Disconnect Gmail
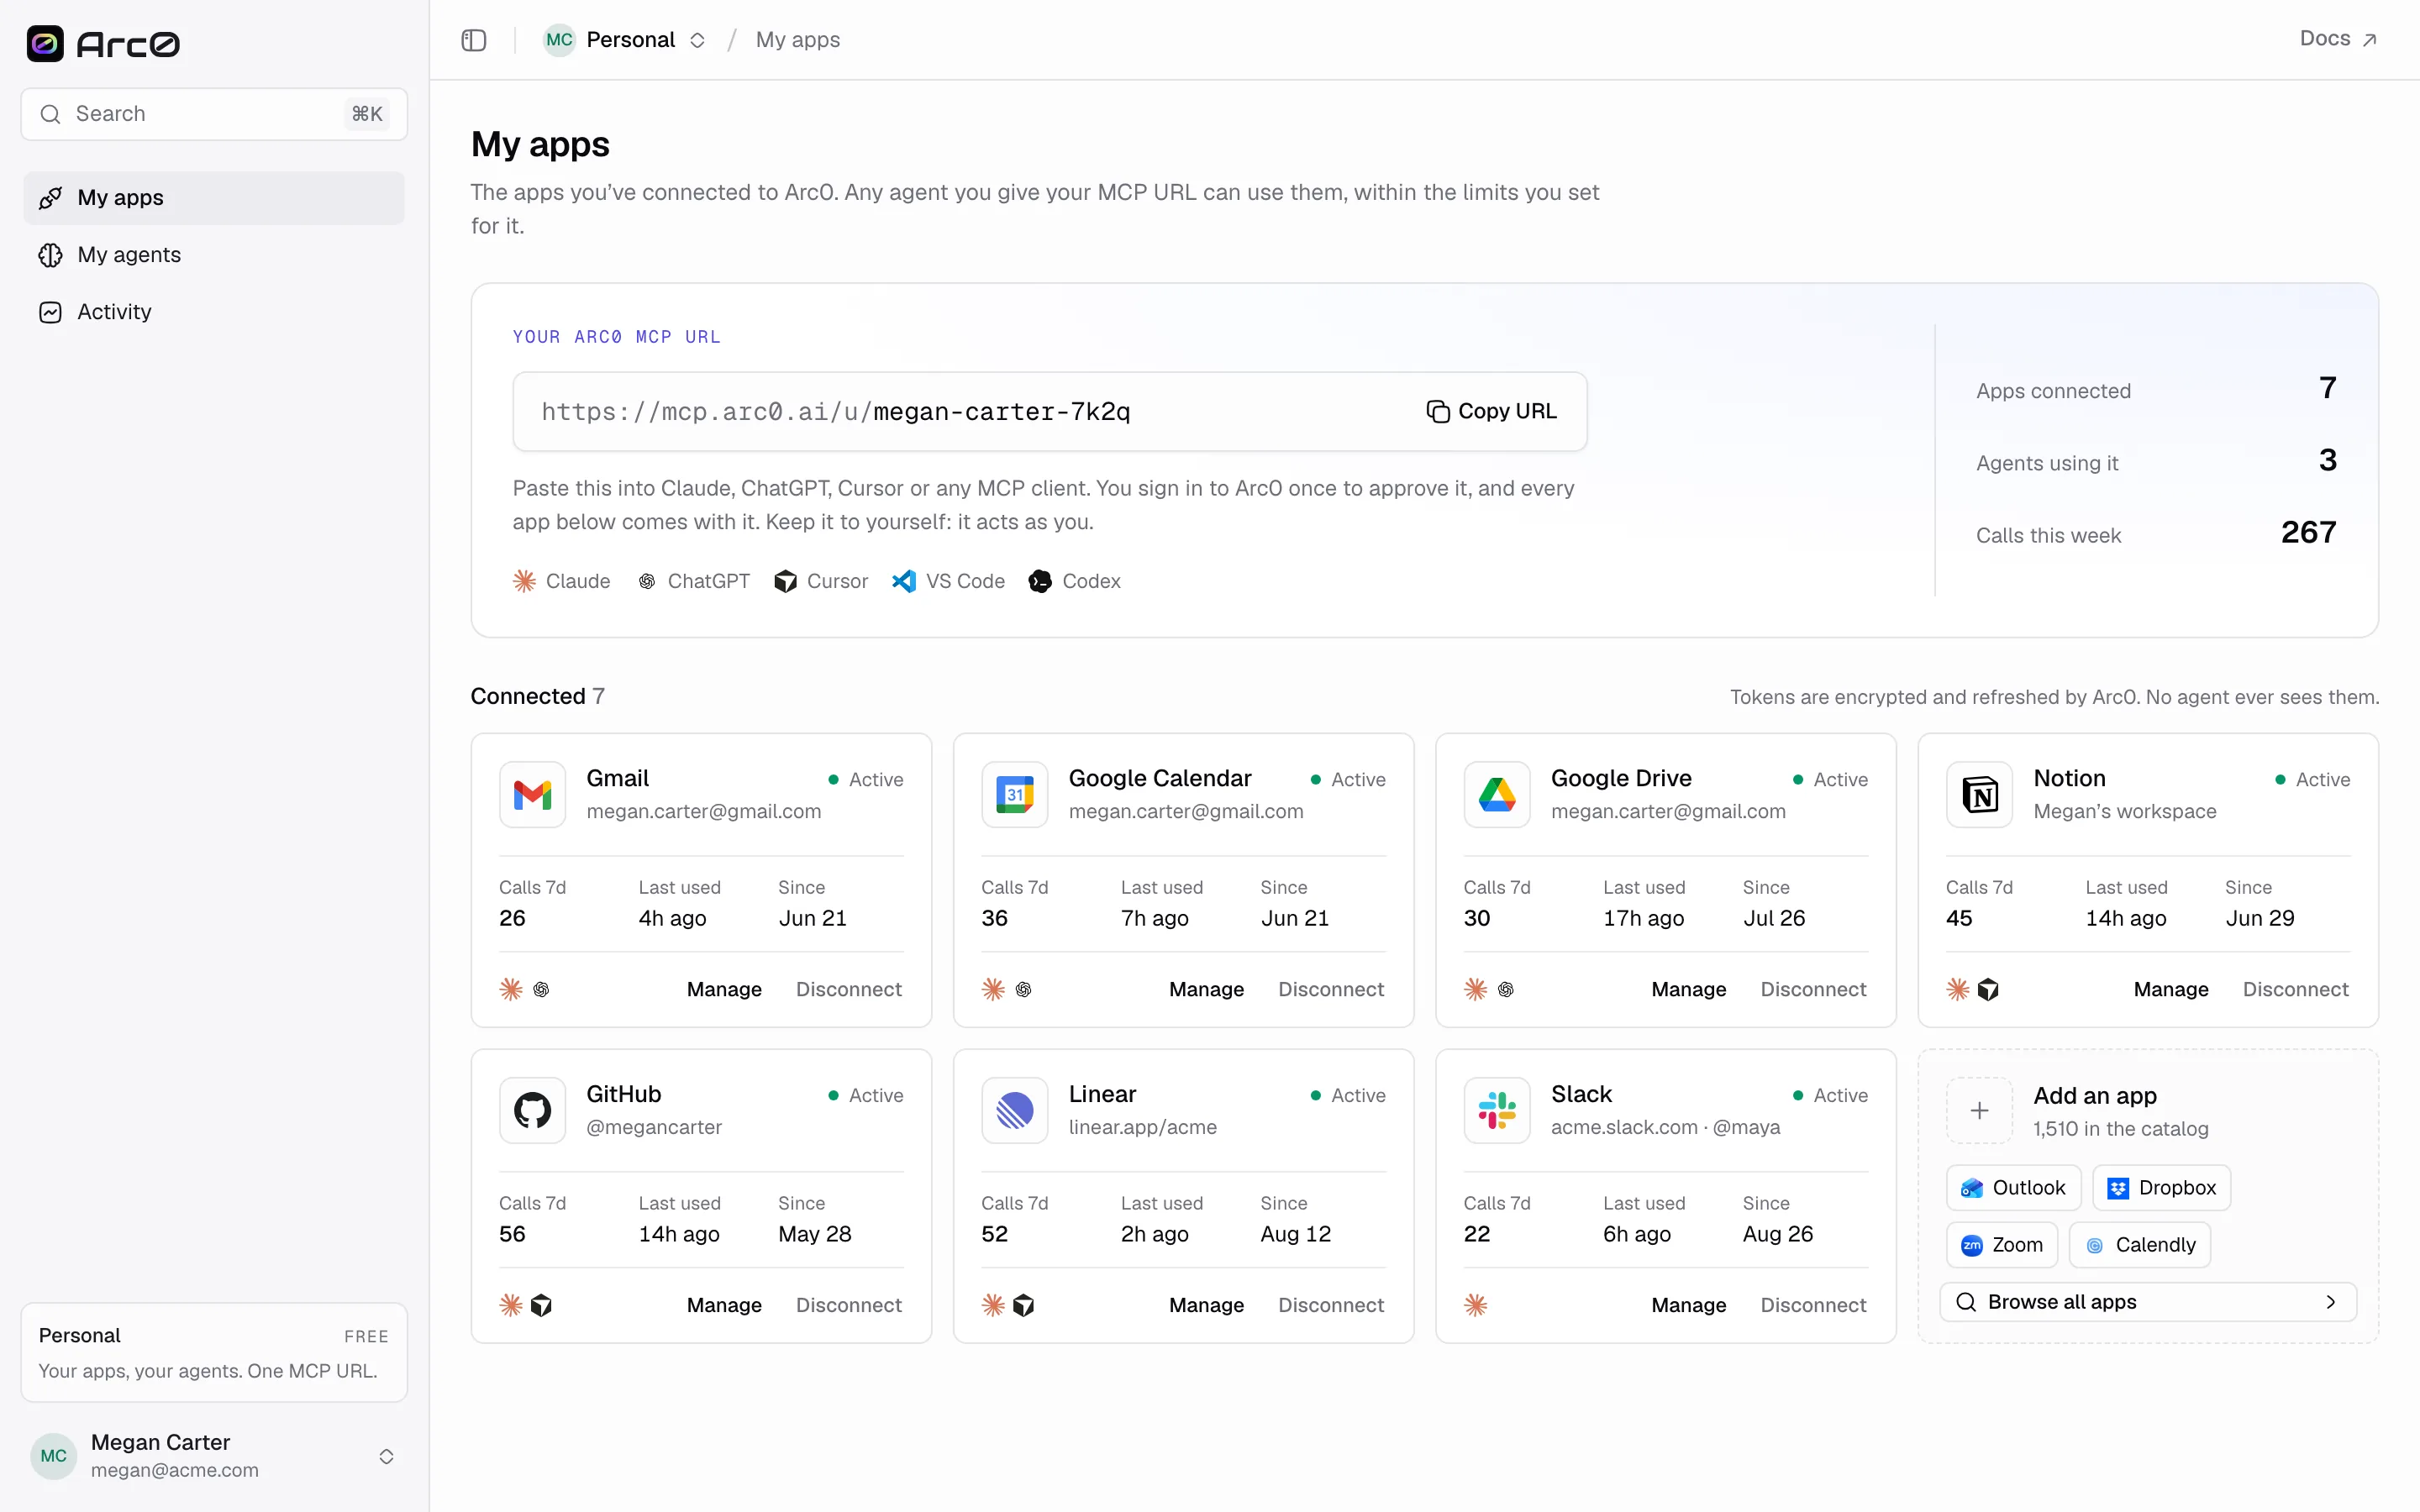 [849, 990]
